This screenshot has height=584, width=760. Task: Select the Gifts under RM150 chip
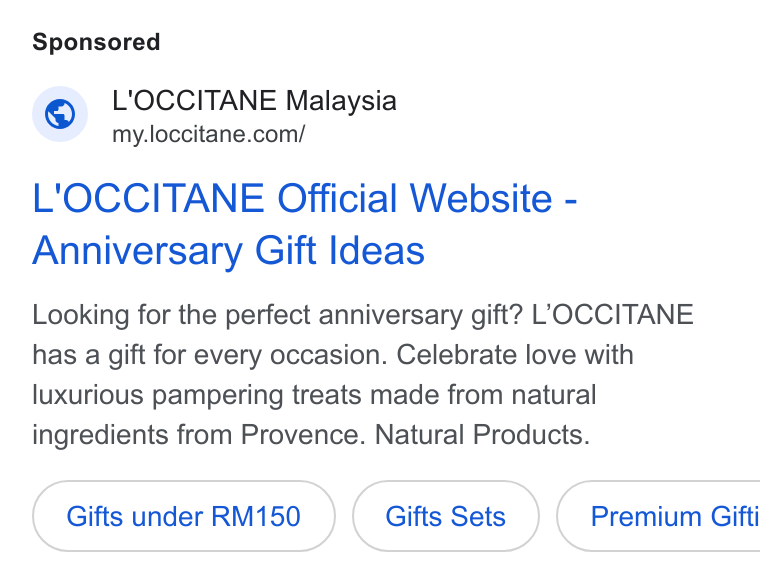click(184, 516)
